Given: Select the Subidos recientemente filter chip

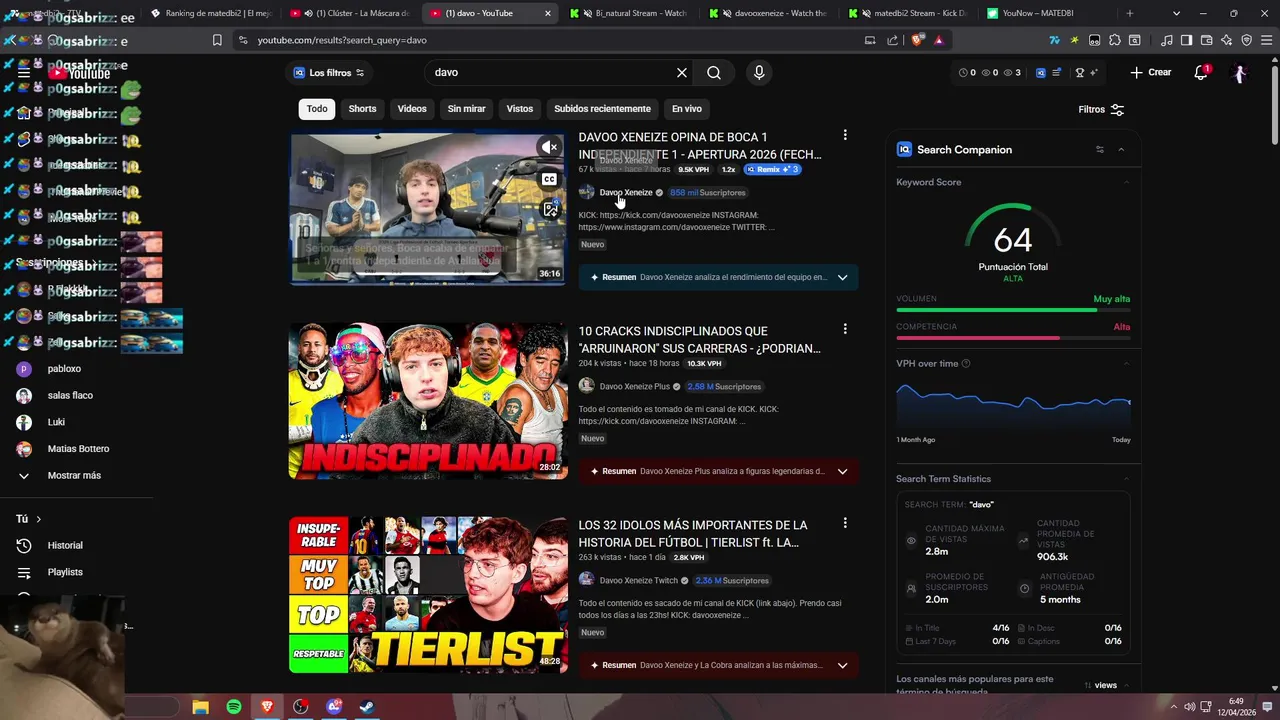Looking at the screenshot, I should pos(602,109).
